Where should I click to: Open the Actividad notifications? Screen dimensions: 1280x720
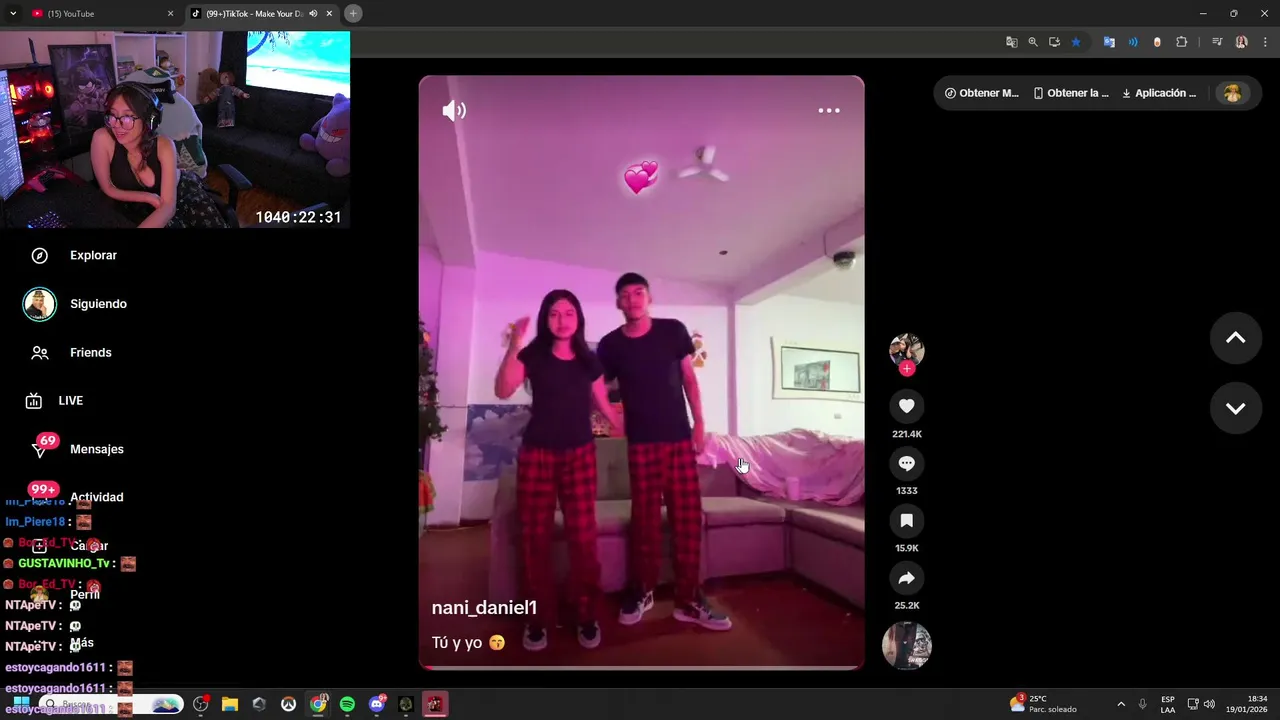97,497
